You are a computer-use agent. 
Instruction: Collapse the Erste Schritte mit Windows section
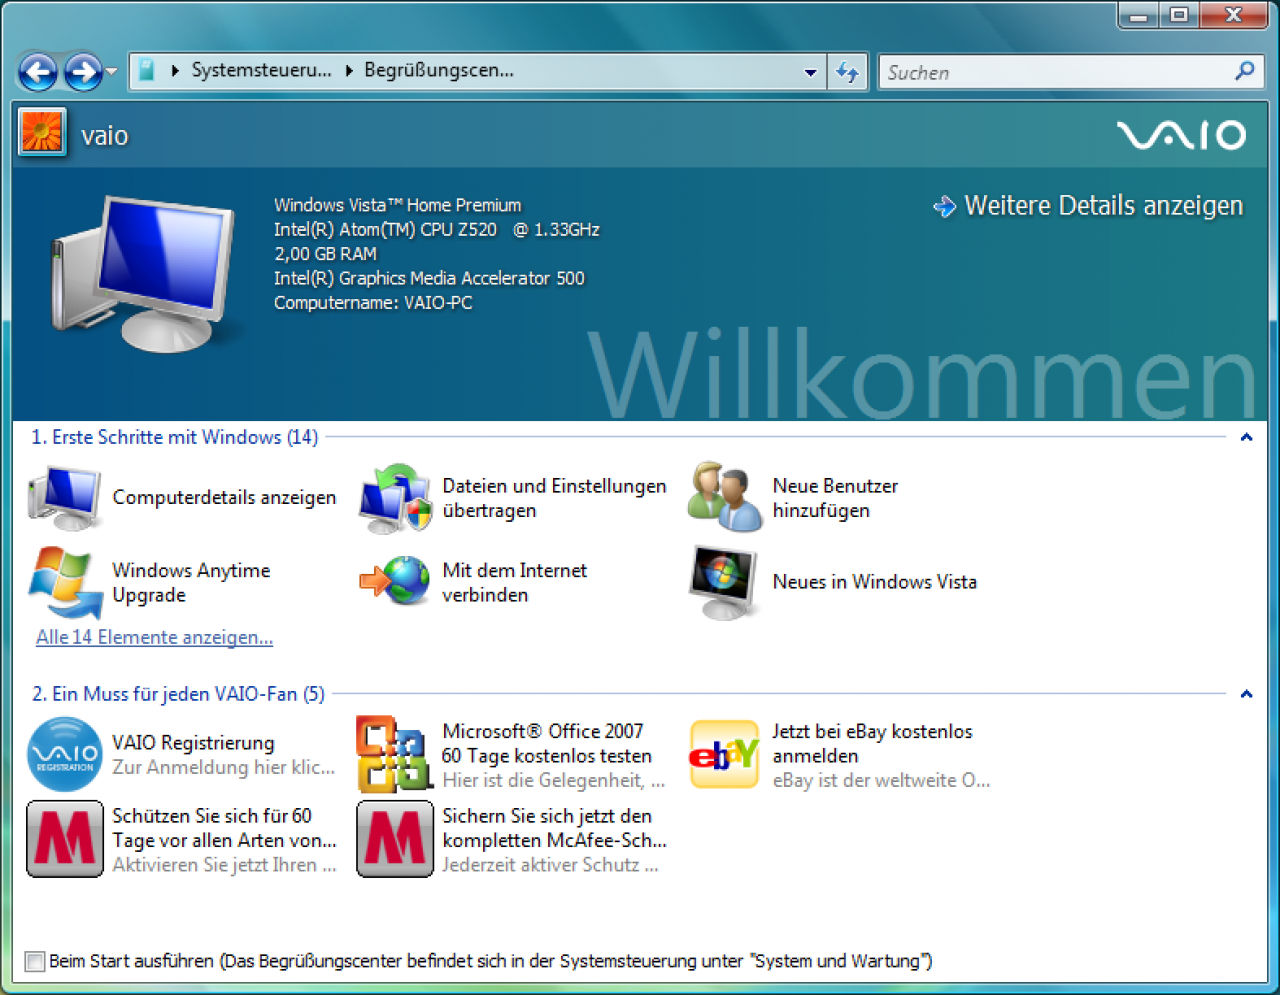pos(1246,437)
